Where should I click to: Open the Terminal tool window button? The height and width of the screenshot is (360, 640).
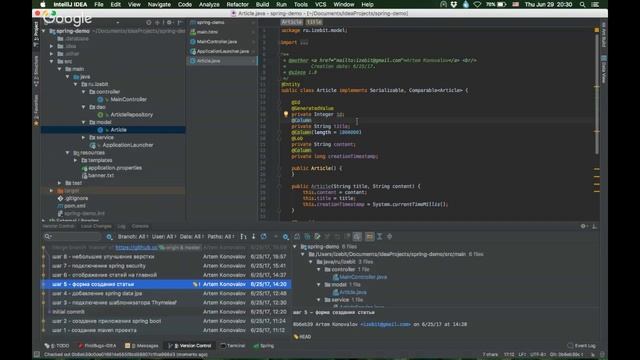(x=233, y=346)
